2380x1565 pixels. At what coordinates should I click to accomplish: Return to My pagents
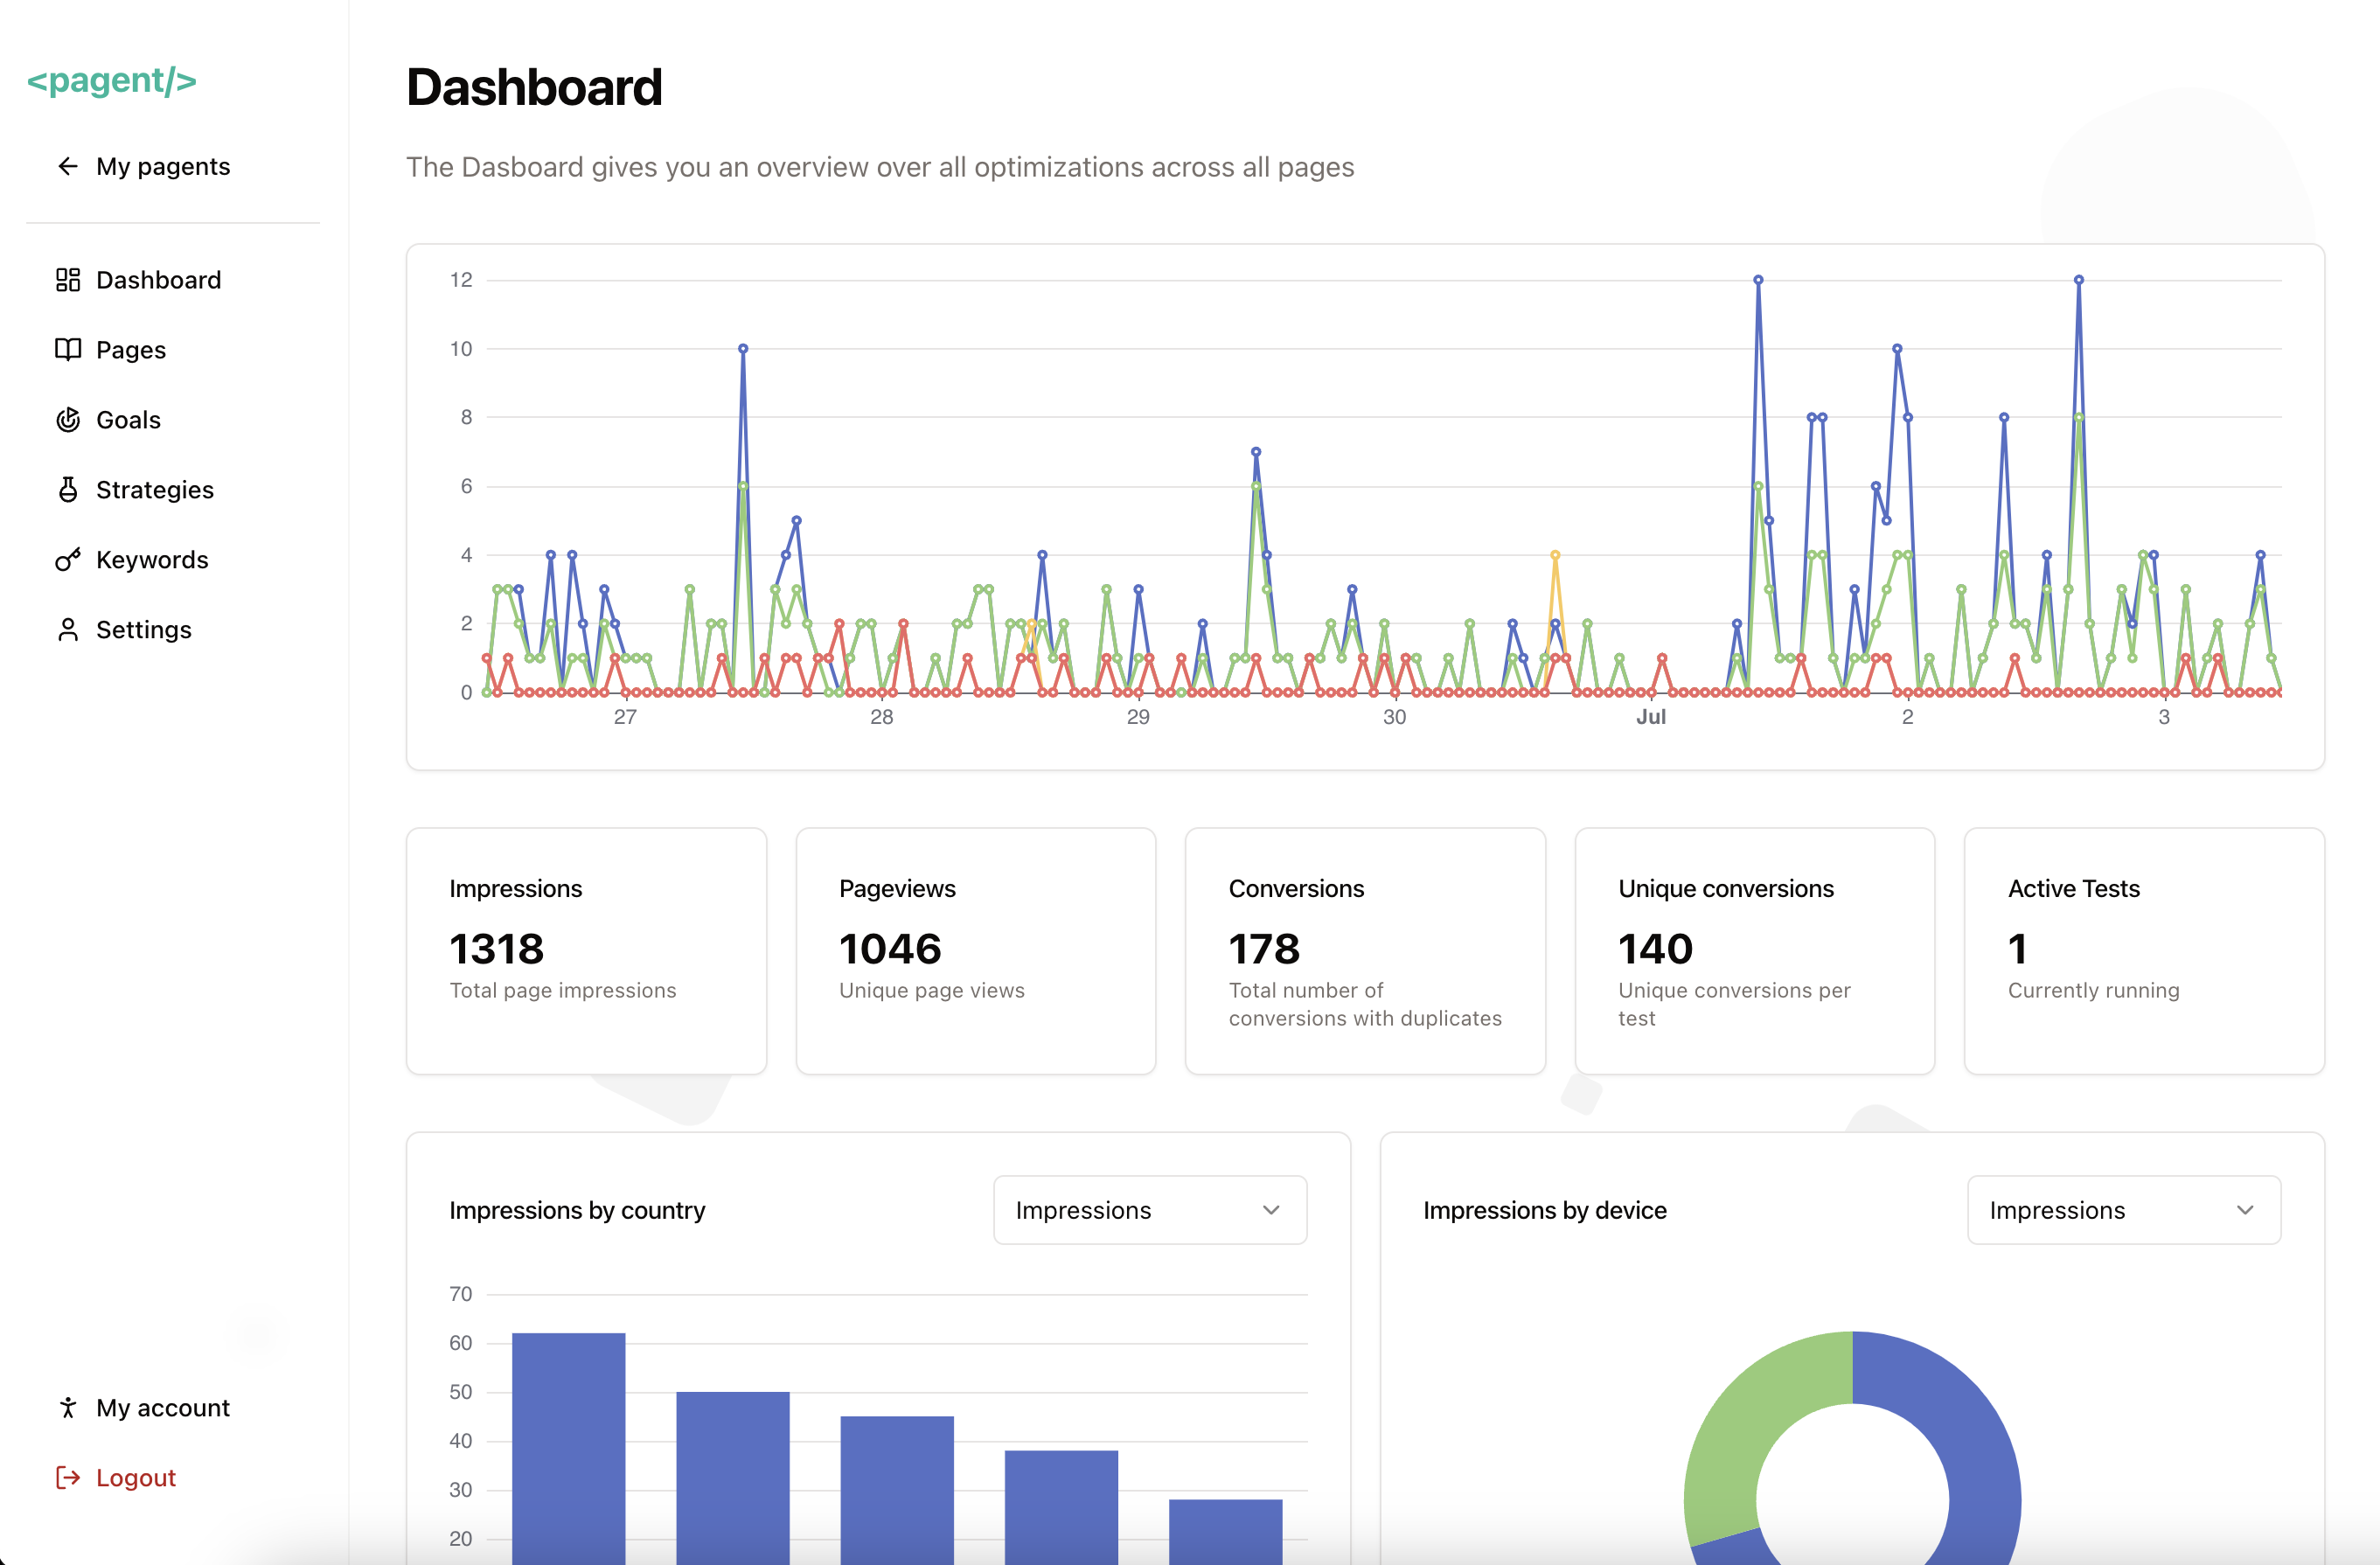click(172, 166)
